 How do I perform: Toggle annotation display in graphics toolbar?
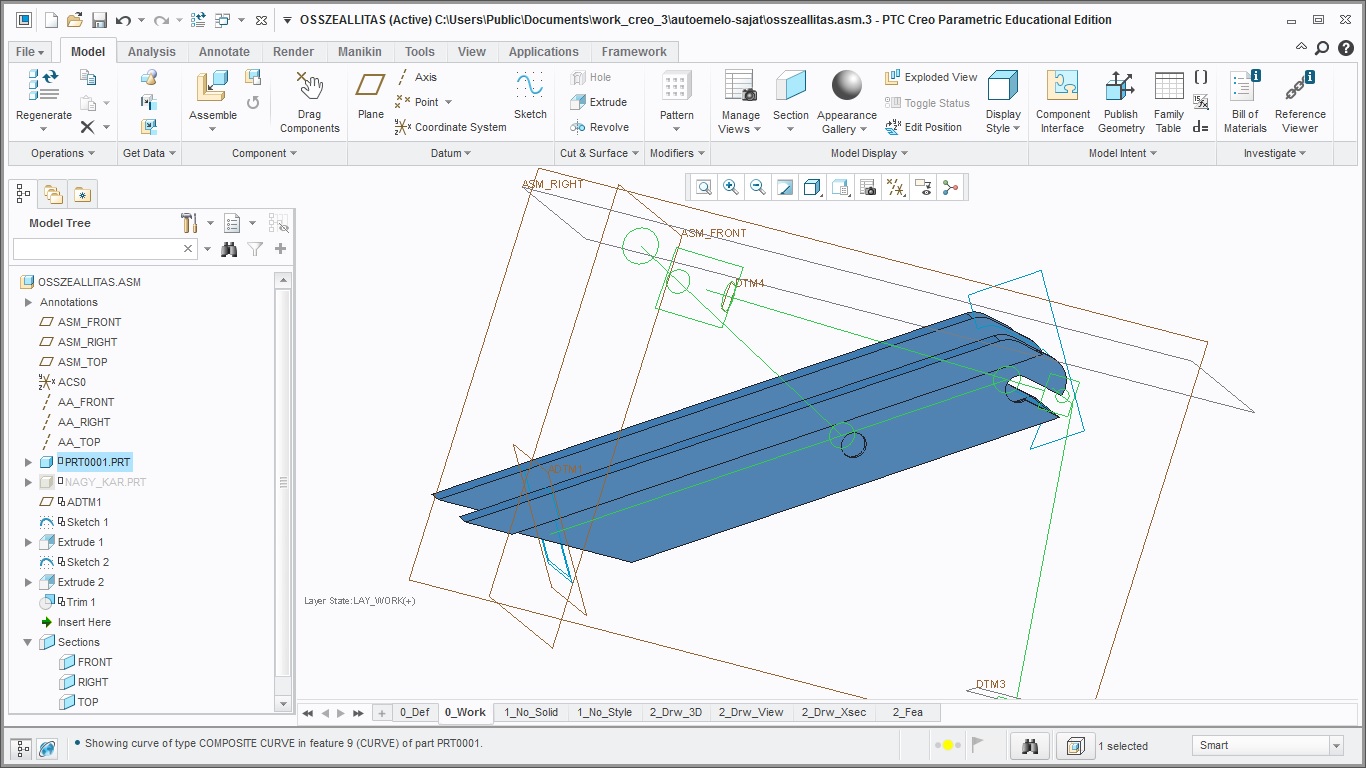tap(923, 187)
